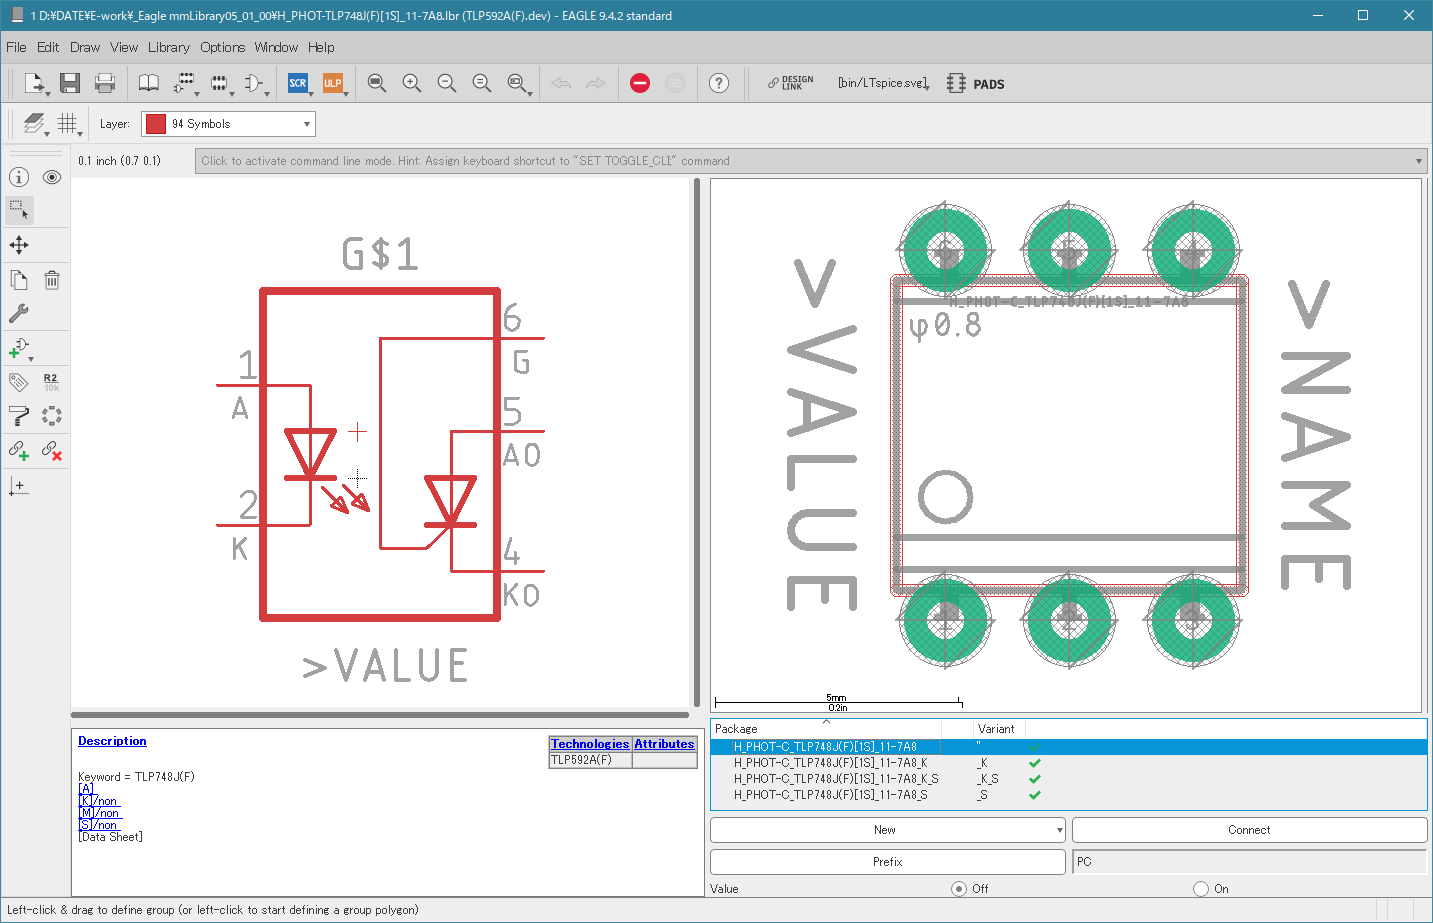The width and height of the screenshot is (1433, 923).
Task: Open the new file dropdown icon
Action: click(35, 83)
